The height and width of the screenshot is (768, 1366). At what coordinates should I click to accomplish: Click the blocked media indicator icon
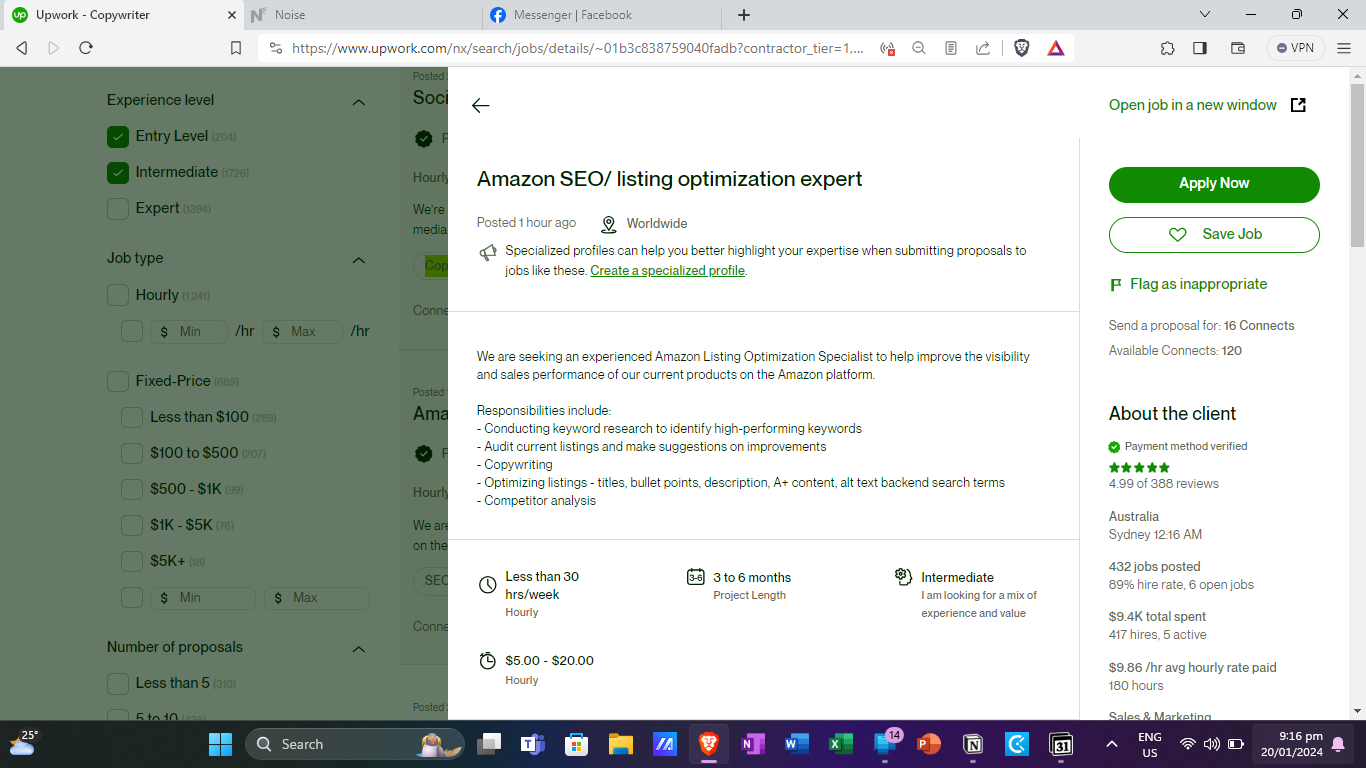887,47
